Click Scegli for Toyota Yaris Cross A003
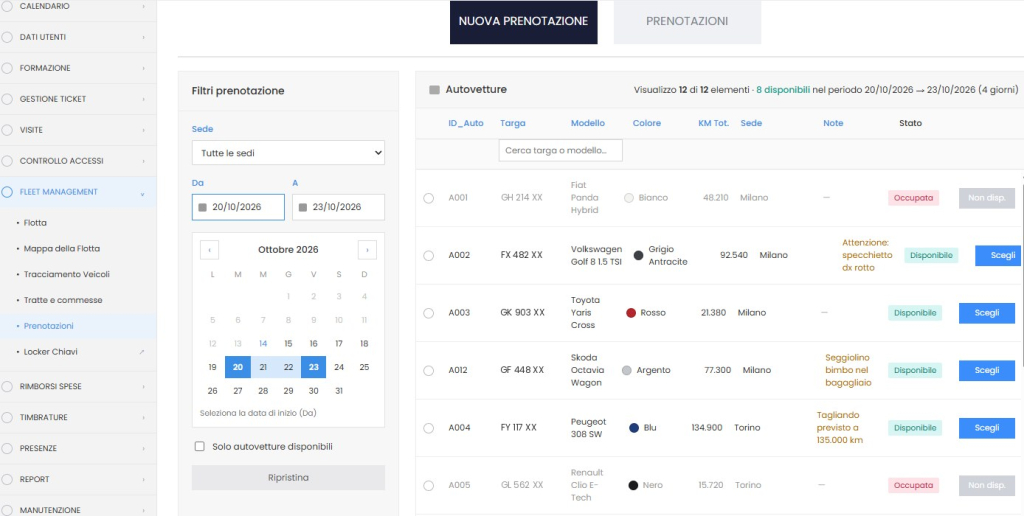This screenshot has width=1024, height=516. pos(987,313)
